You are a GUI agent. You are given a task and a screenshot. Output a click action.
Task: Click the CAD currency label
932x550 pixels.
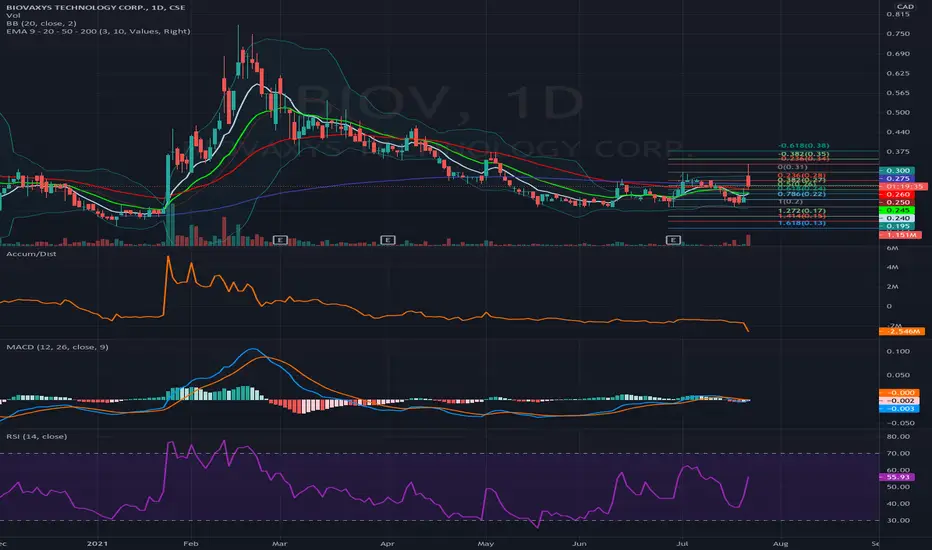click(905, 7)
